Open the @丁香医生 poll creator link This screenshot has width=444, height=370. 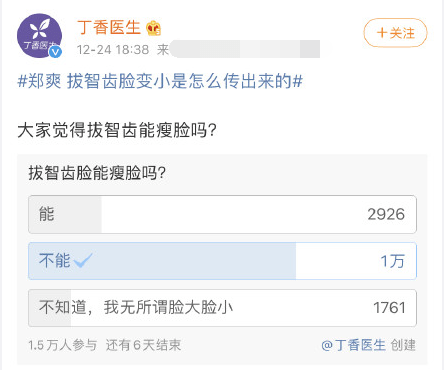tap(353, 345)
